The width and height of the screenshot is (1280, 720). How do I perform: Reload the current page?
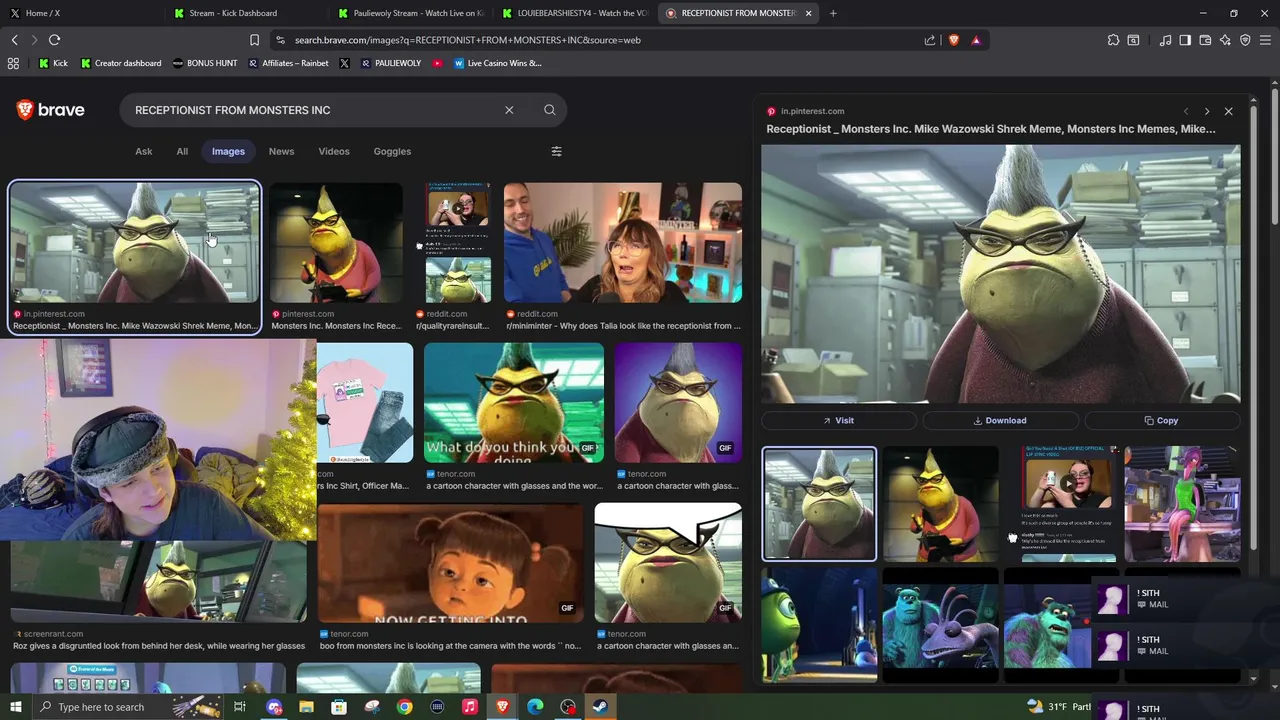pyautogui.click(x=54, y=40)
